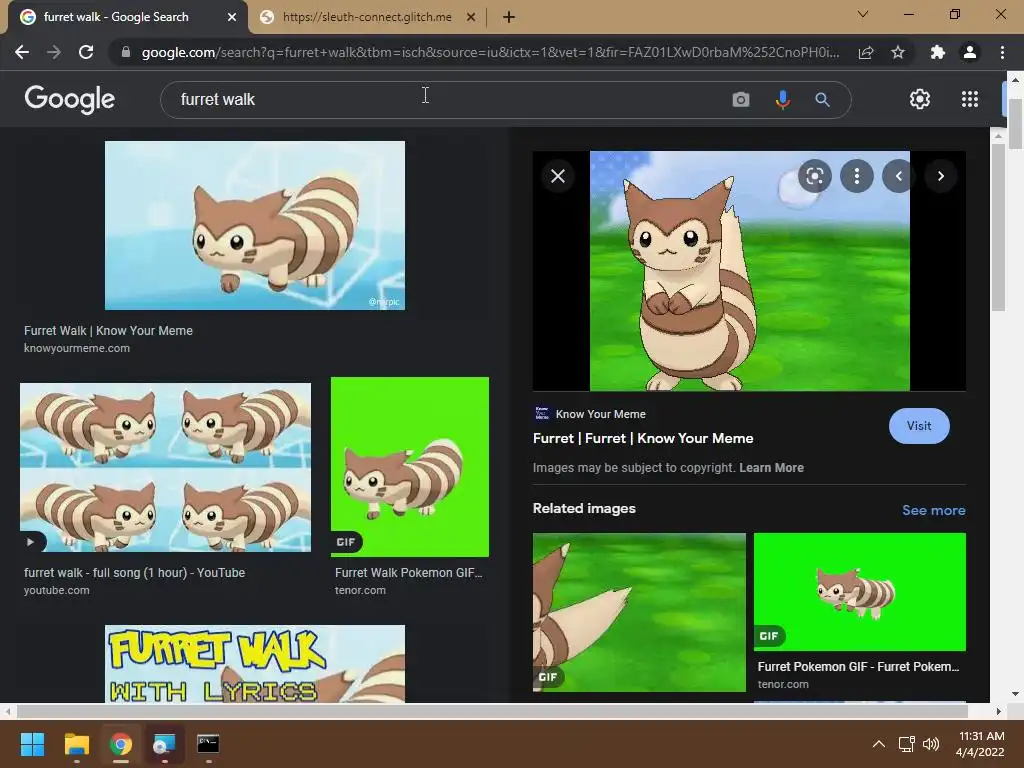
Task: Open the terminal app in the taskbar
Action: (x=208, y=744)
